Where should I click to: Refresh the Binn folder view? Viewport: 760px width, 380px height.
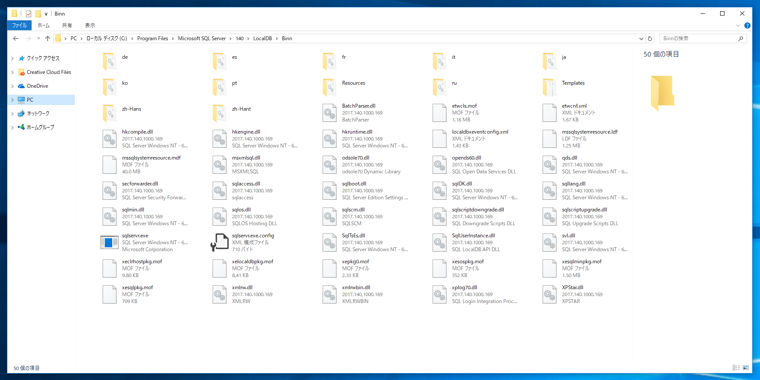click(650, 38)
